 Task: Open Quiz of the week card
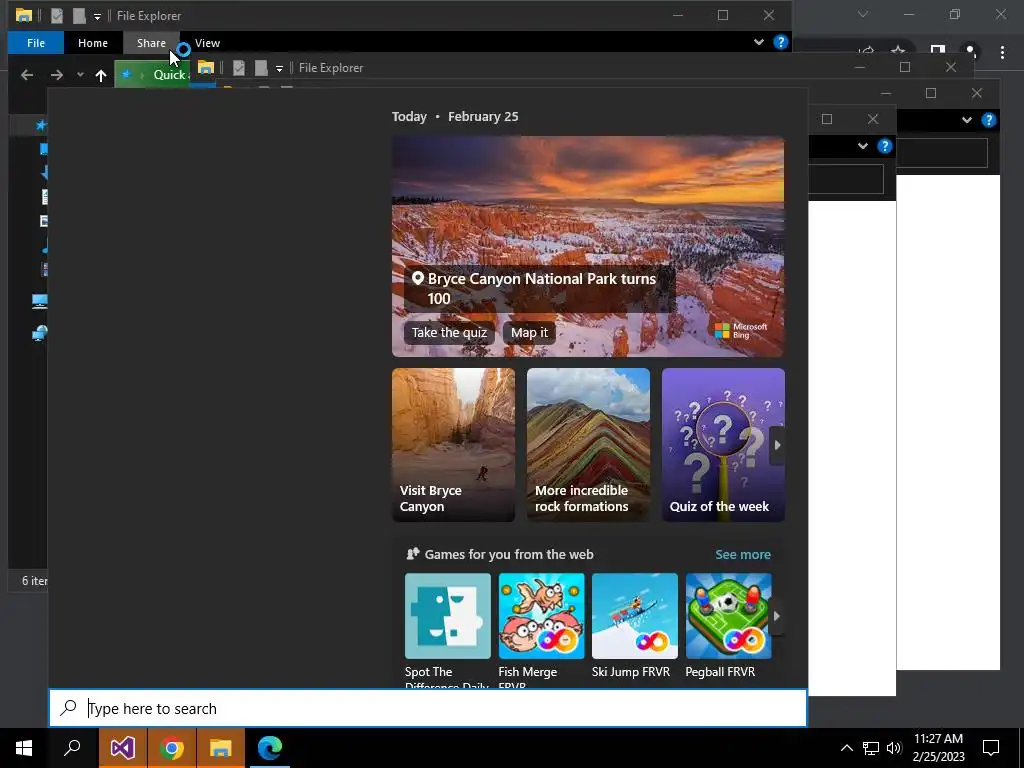[x=723, y=445]
